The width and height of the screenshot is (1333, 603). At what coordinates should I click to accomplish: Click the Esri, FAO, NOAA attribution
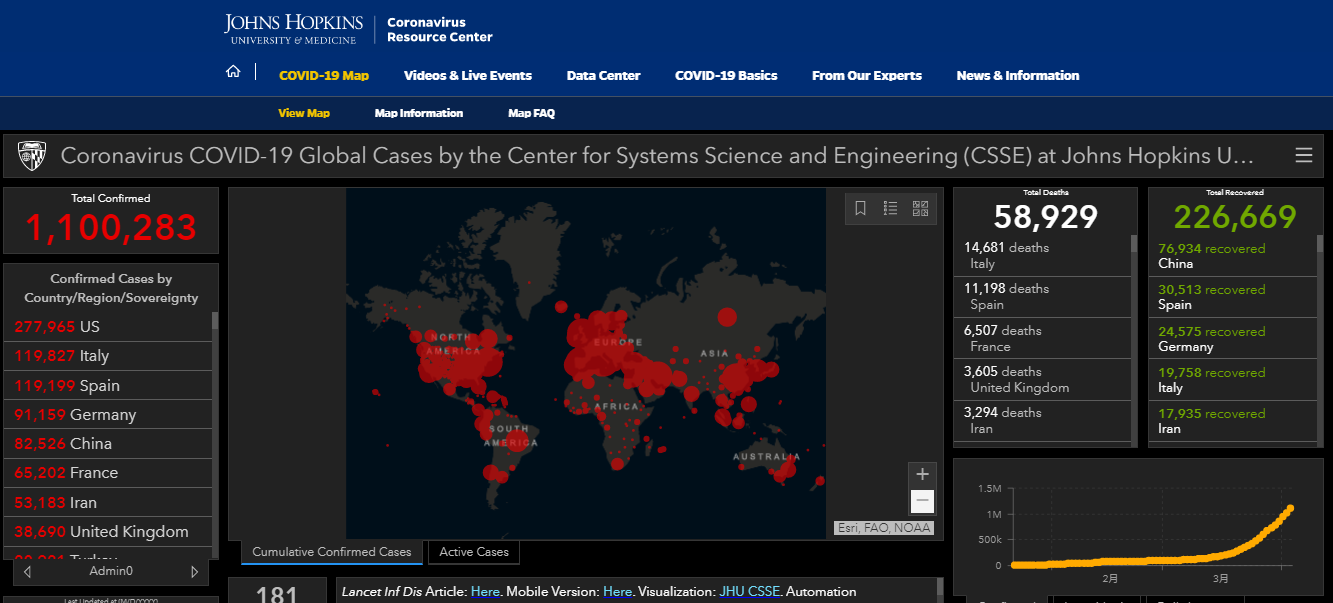(x=883, y=528)
